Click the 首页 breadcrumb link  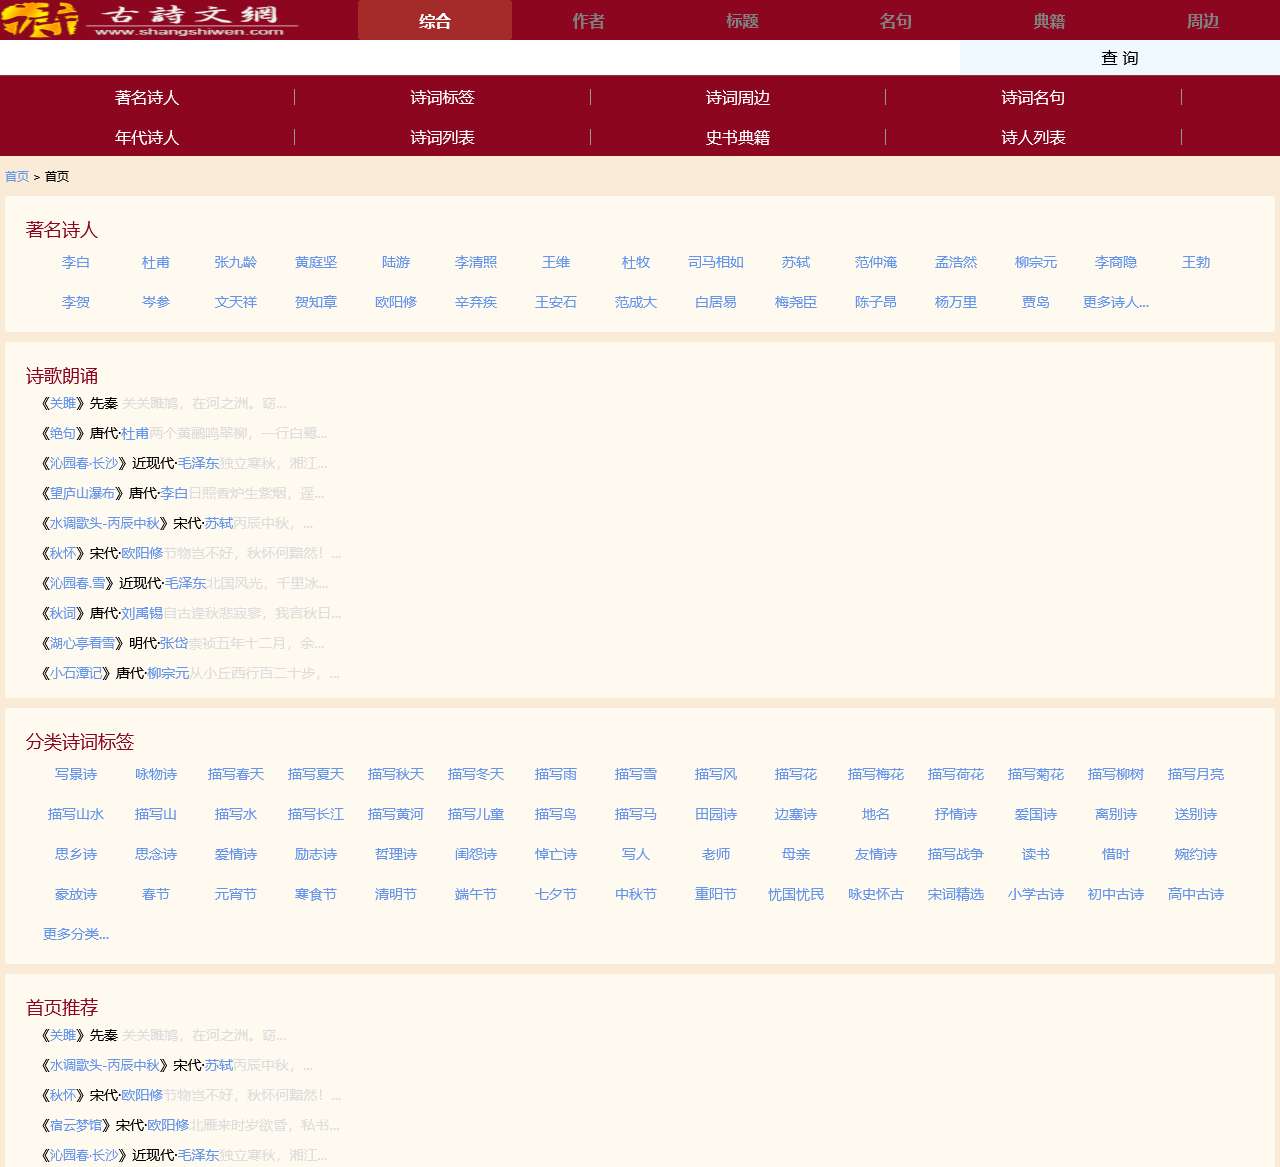click(17, 176)
